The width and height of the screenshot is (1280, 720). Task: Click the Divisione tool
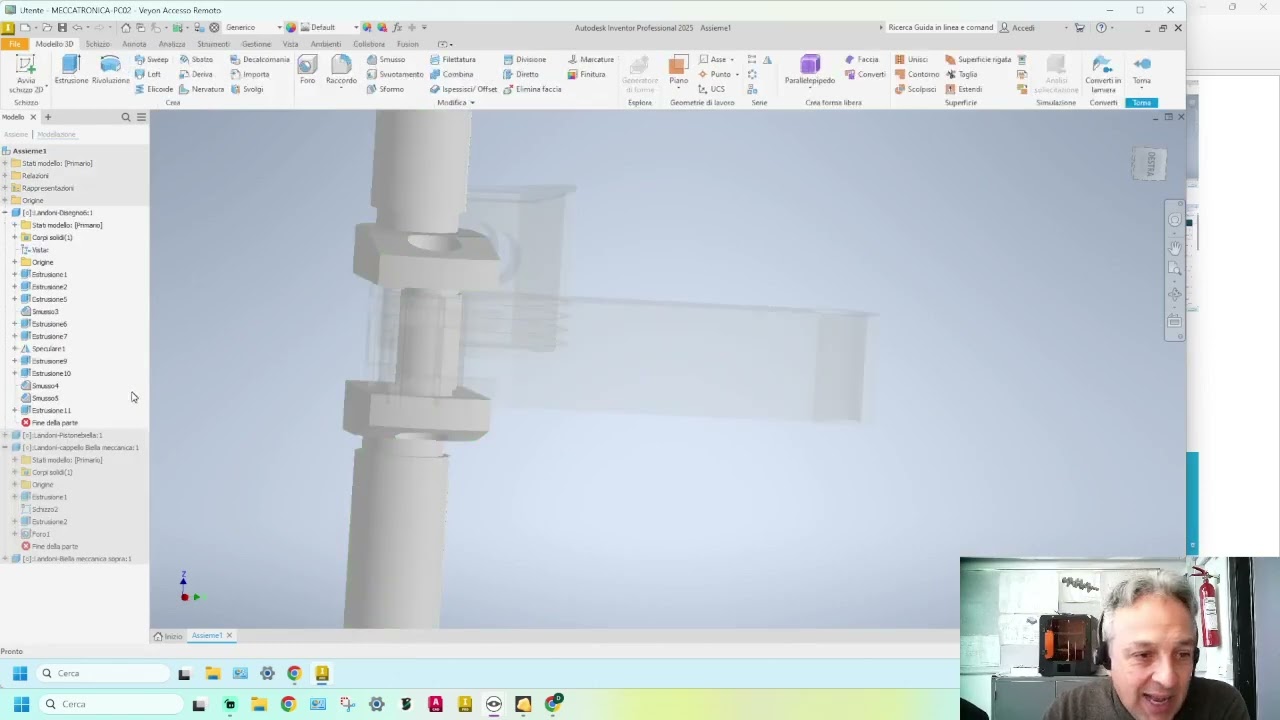tap(525, 60)
